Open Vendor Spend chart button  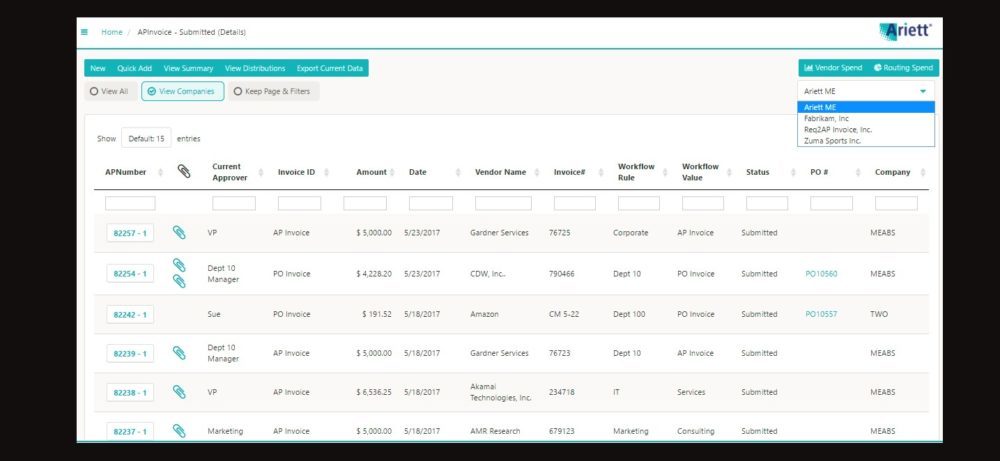[x=833, y=68]
